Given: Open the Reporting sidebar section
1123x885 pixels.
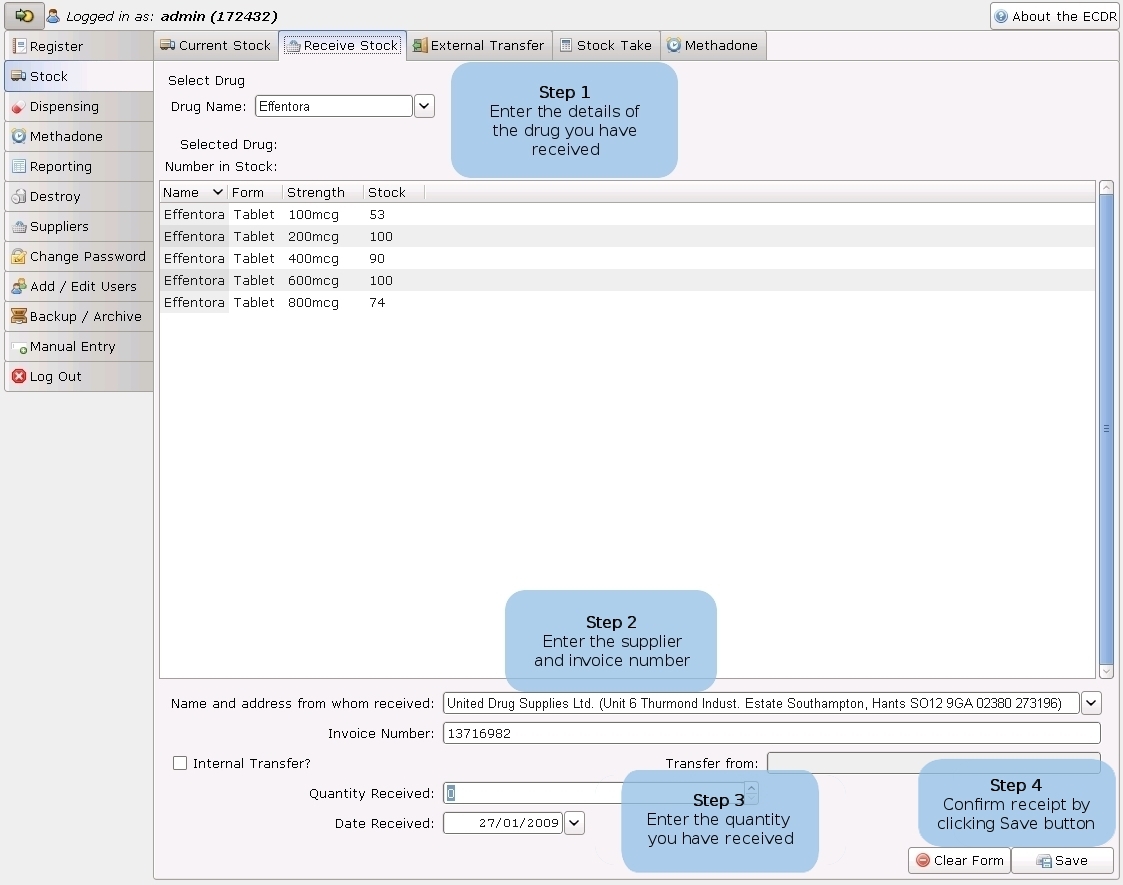Looking at the screenshot, I should tap(60, 167).
